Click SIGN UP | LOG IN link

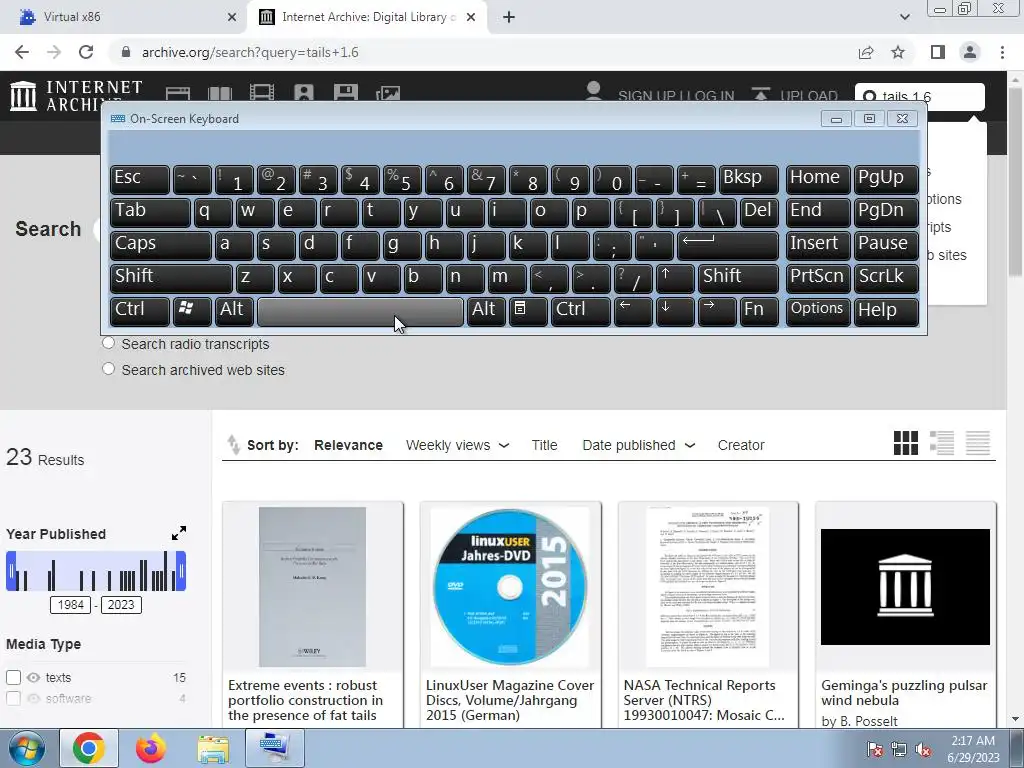(676, 95)
